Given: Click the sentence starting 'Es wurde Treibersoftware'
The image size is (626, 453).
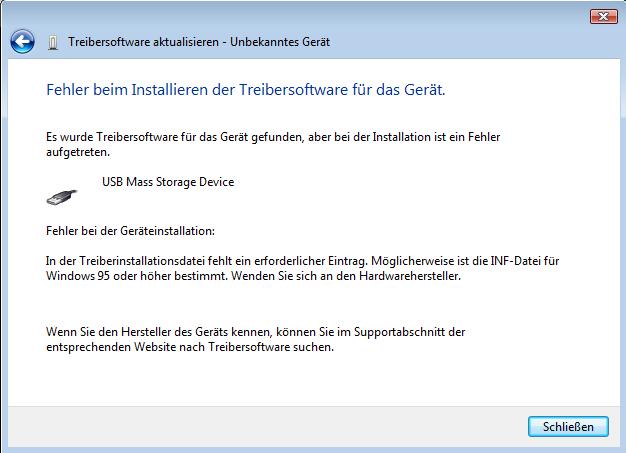Looking at the screenshot, I should click(273, 144).
